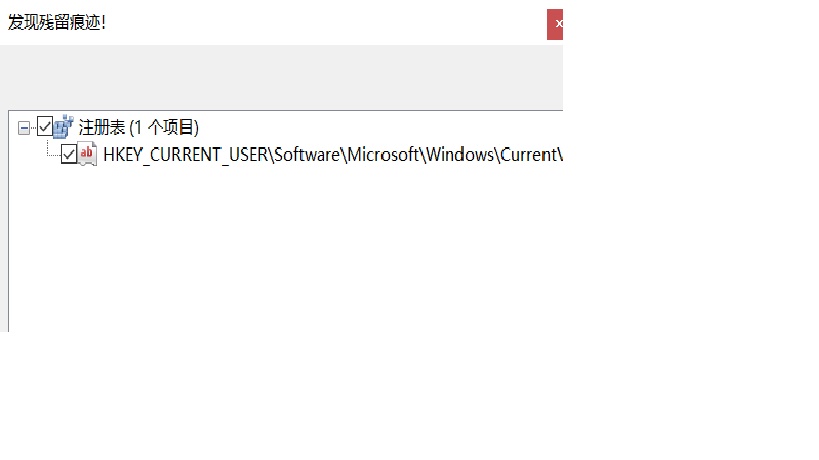Click the registry cubes icon beside 注册表
Screen dimensions: 819x460
(x=63, y=127)
